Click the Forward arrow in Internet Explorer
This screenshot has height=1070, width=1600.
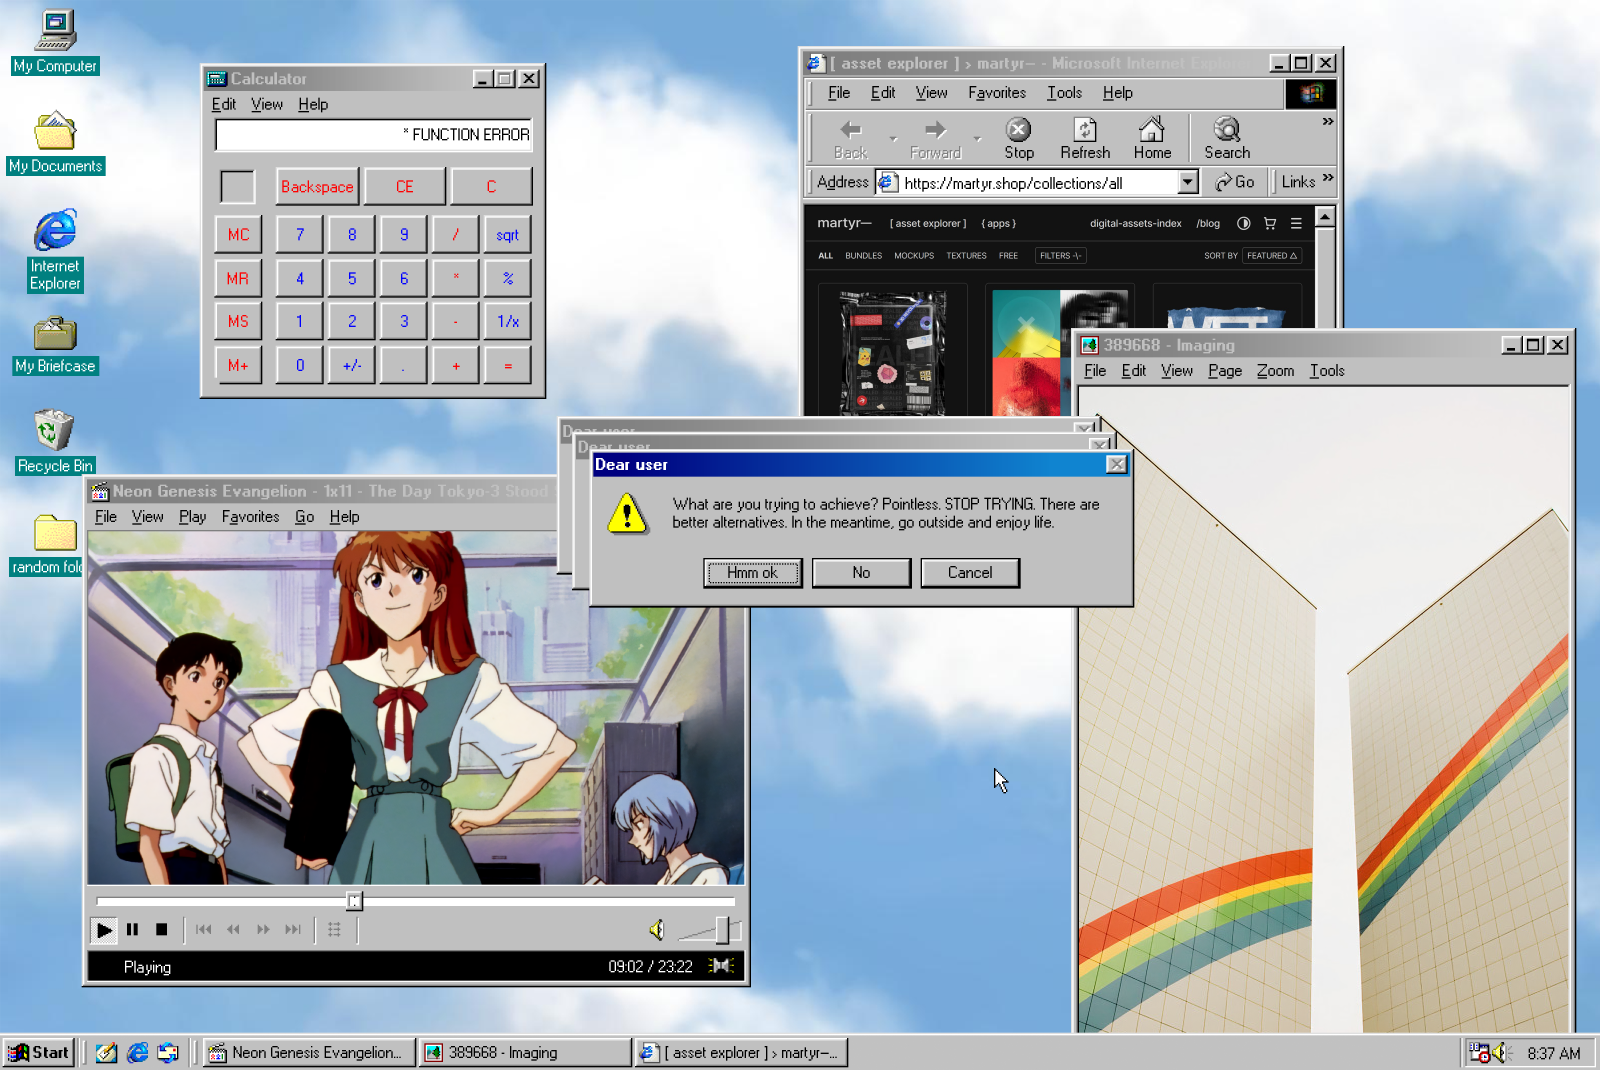[935, 138]
